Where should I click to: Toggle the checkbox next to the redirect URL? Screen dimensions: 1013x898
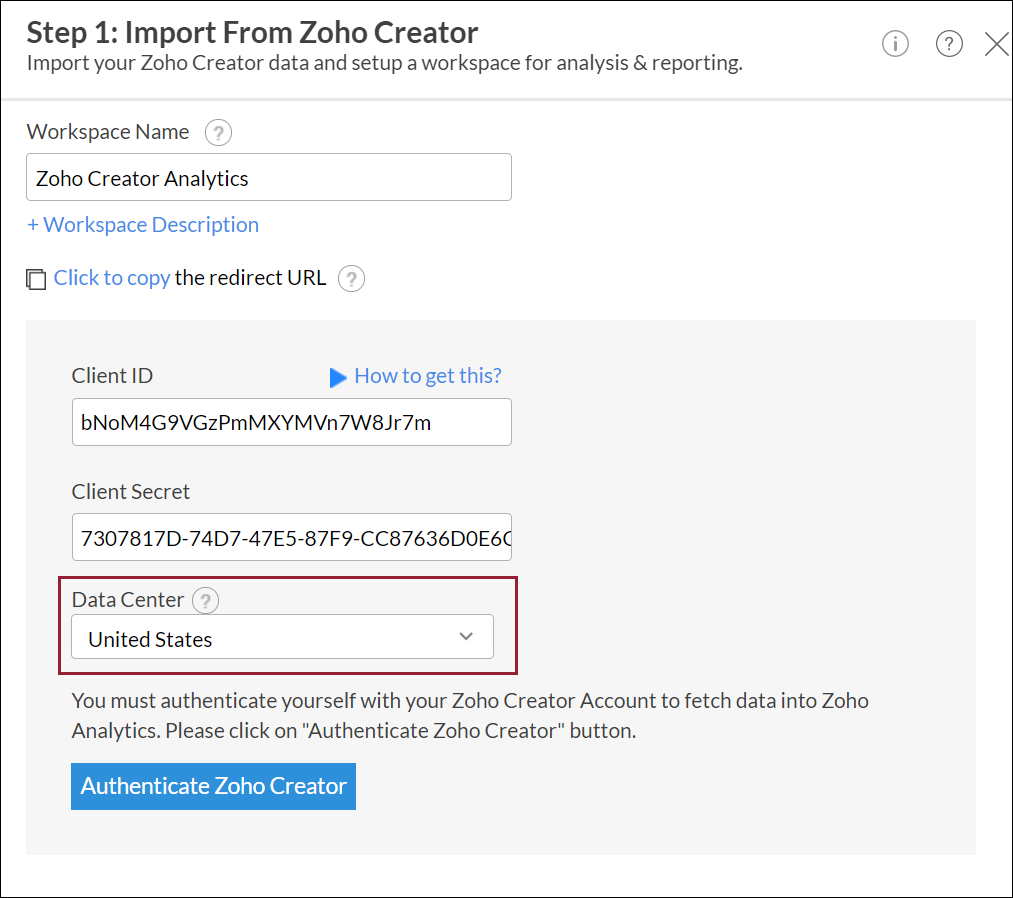click(x=36, y=279)
